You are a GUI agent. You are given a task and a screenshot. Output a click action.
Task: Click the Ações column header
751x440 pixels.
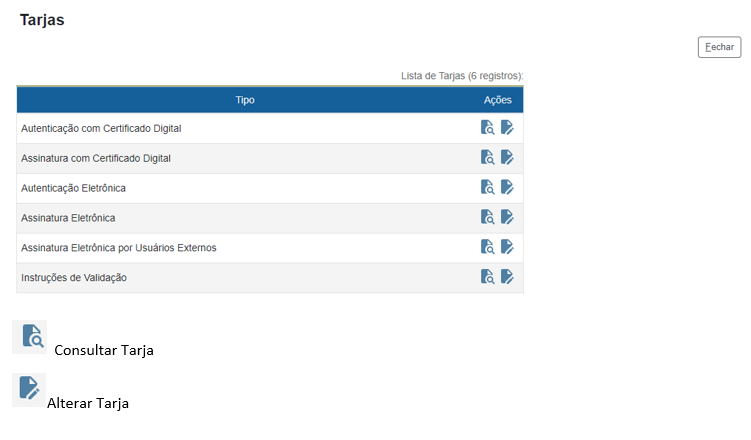[x=497, y=100]
